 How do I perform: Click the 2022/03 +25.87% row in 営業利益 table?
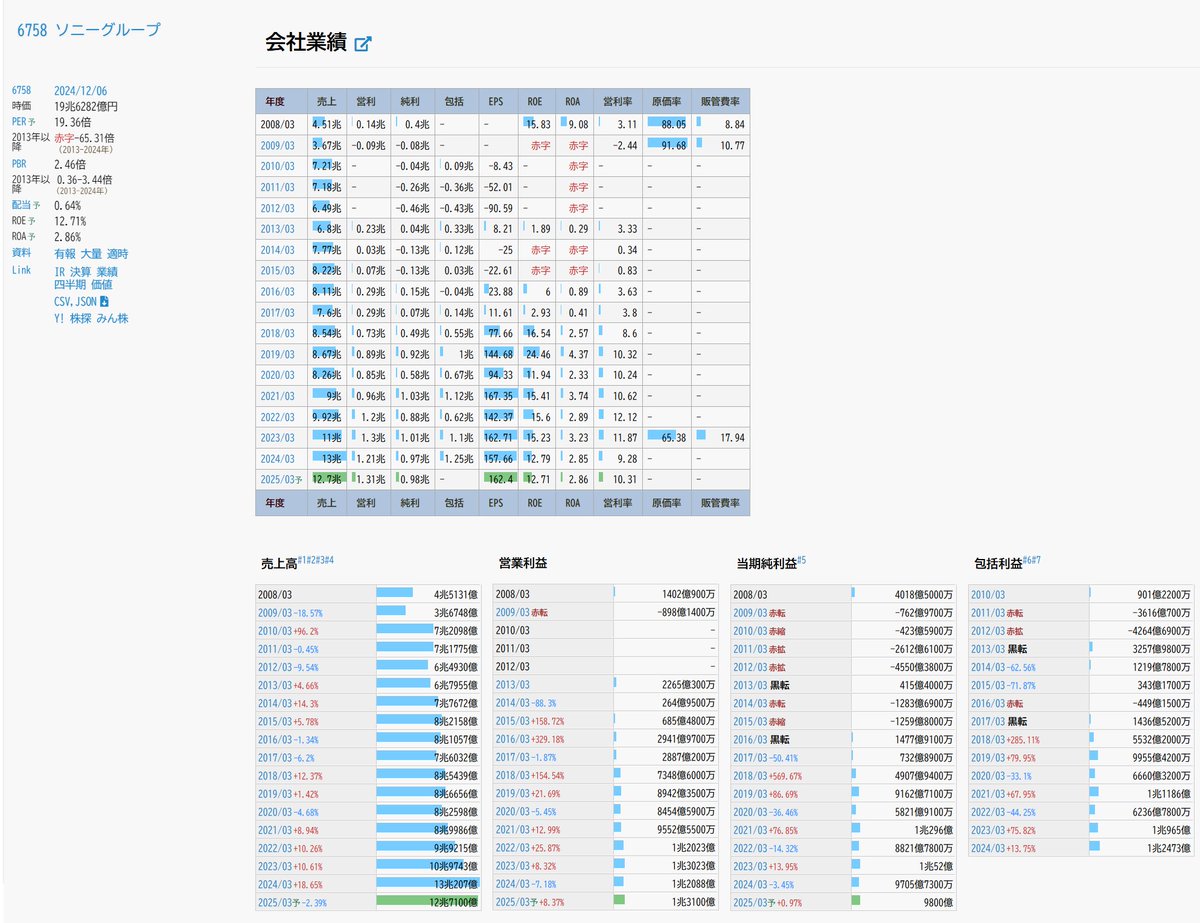coord(606,847)
